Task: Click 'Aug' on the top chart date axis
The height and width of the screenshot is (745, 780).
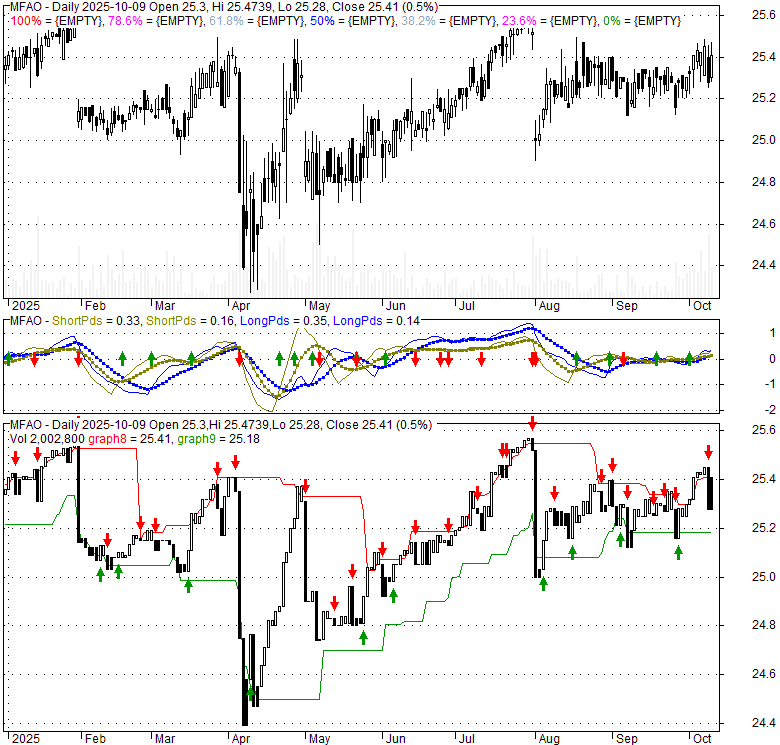Action: pos(549,306)
